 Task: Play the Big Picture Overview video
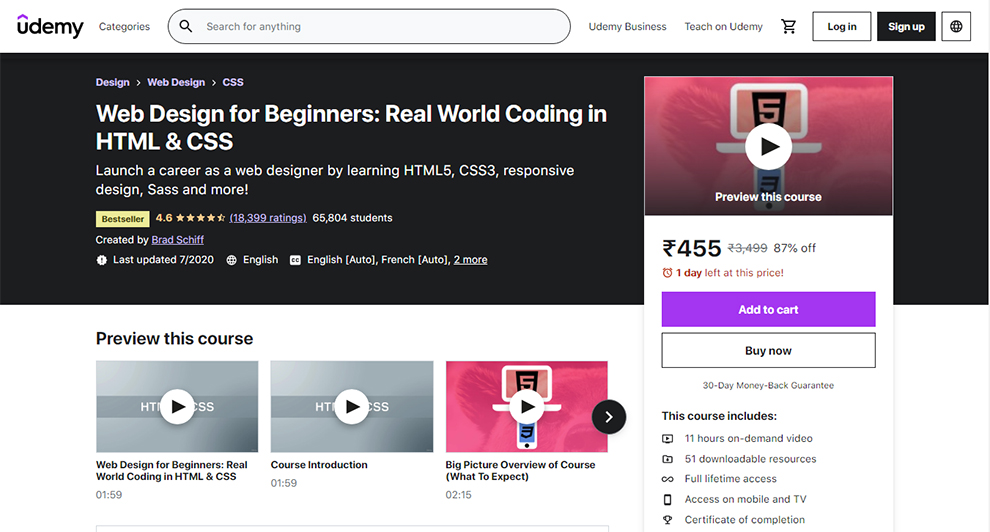527,406
